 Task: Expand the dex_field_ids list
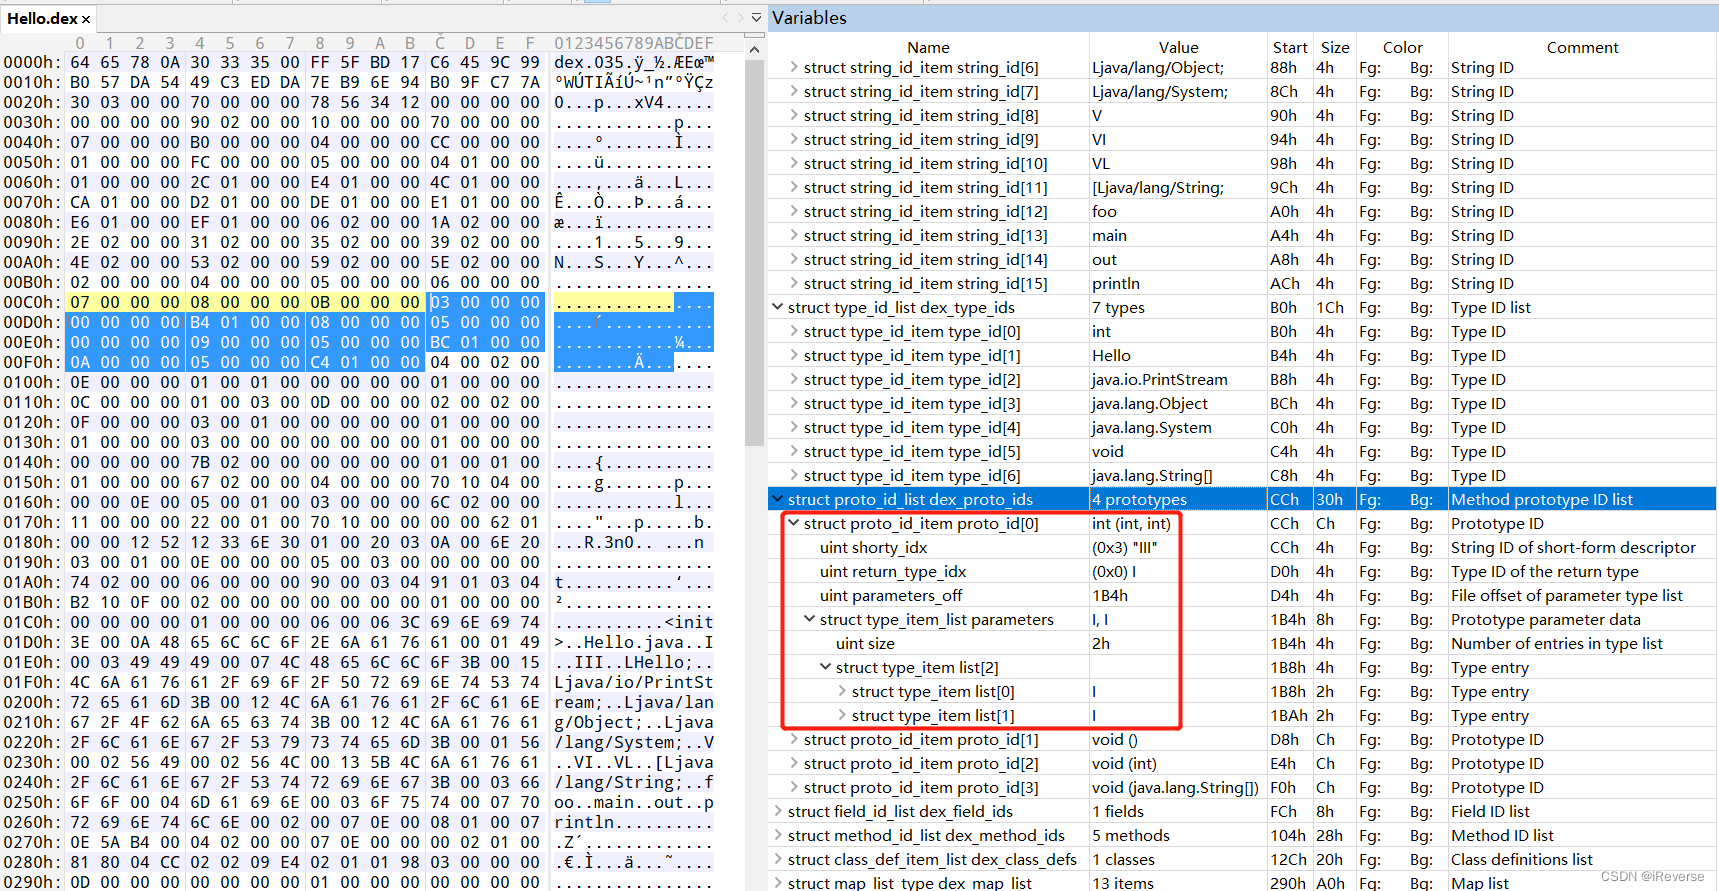[x=778, y=811]
